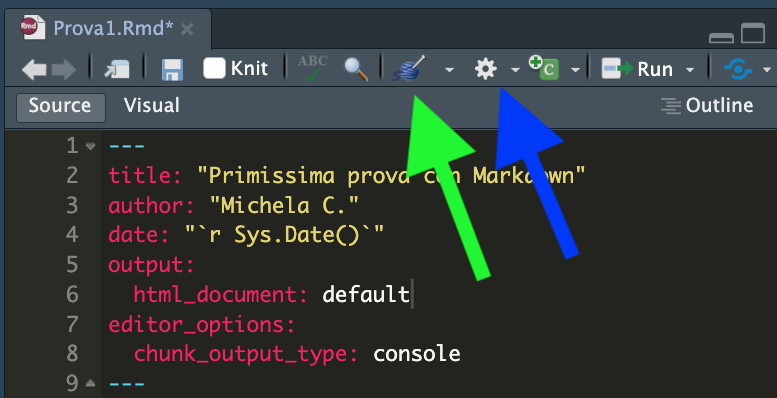777x398 pixels.
Task: Click line number 6 in gutter
Action: coord(72,294)
